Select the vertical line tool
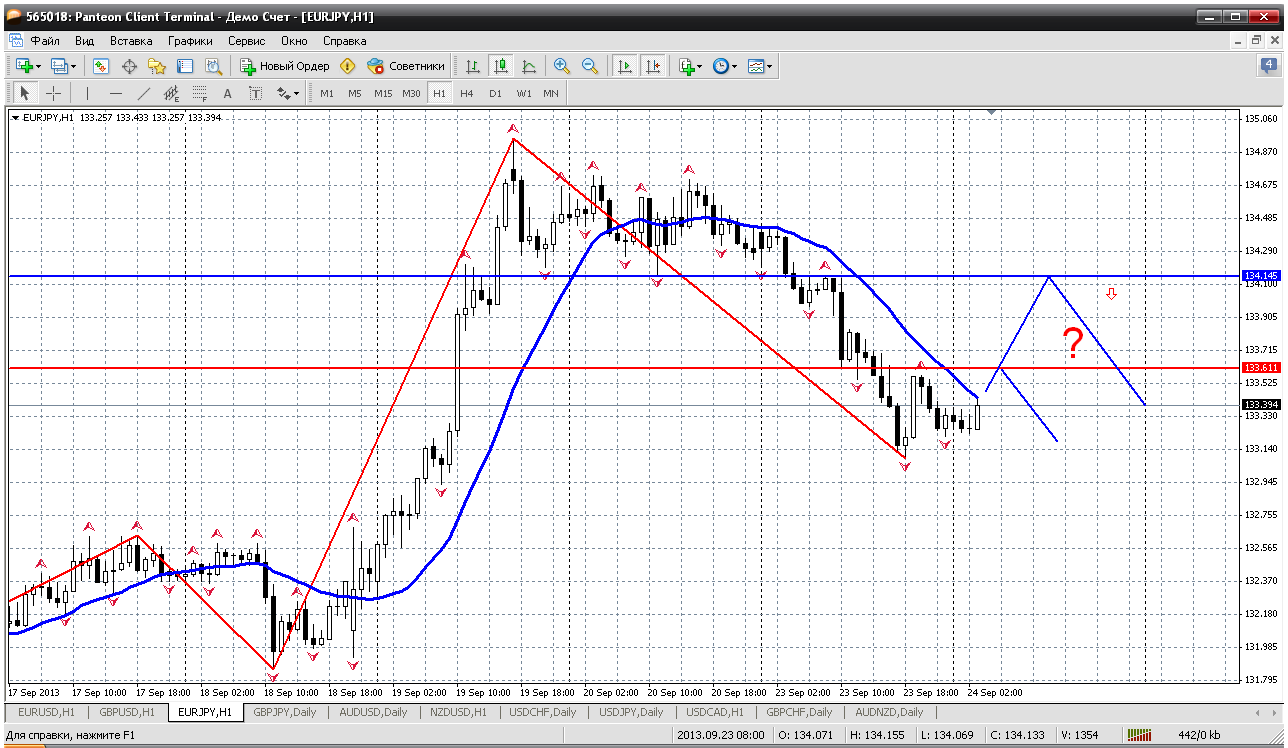 87,93
